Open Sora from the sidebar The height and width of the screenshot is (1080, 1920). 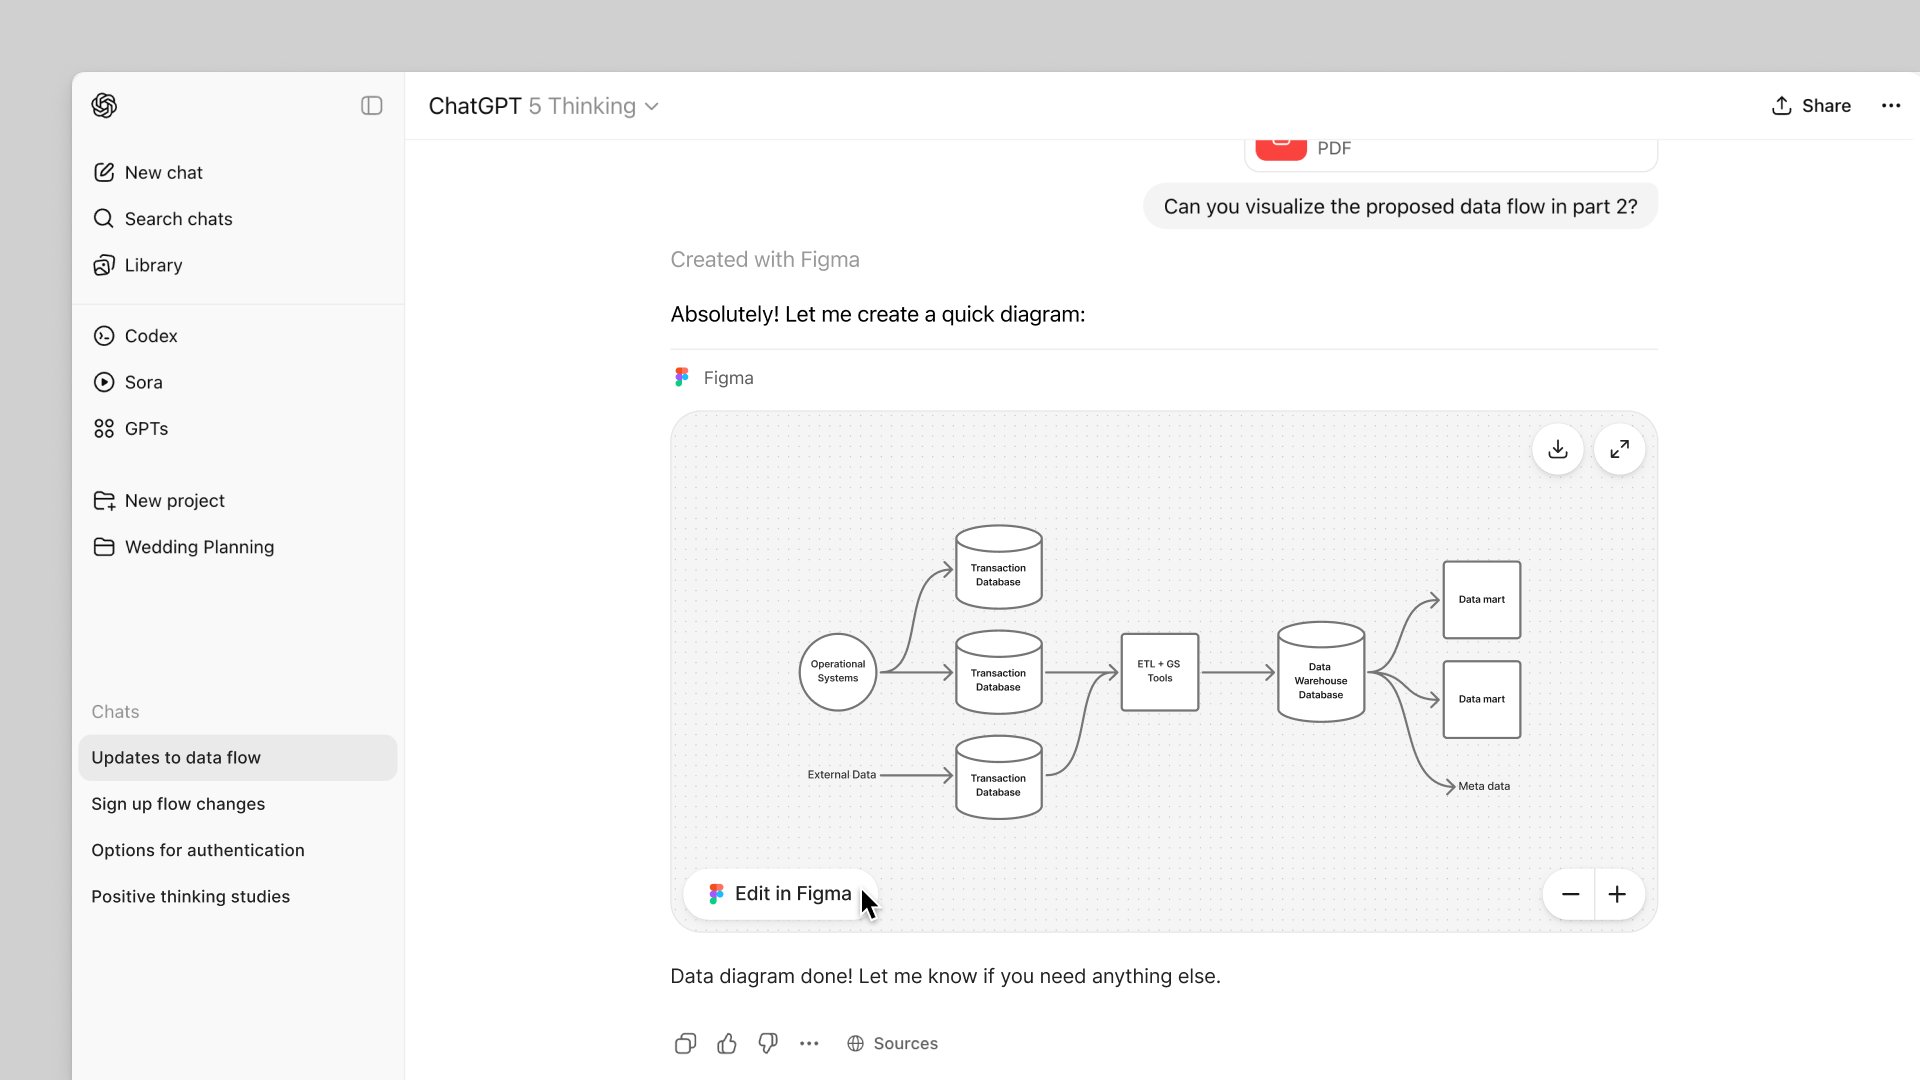[x=144, y=382]
